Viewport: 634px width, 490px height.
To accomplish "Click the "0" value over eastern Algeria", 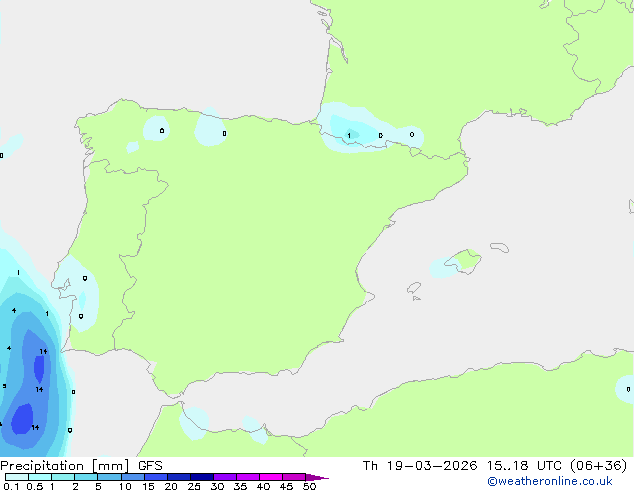I will pos(628,389).
